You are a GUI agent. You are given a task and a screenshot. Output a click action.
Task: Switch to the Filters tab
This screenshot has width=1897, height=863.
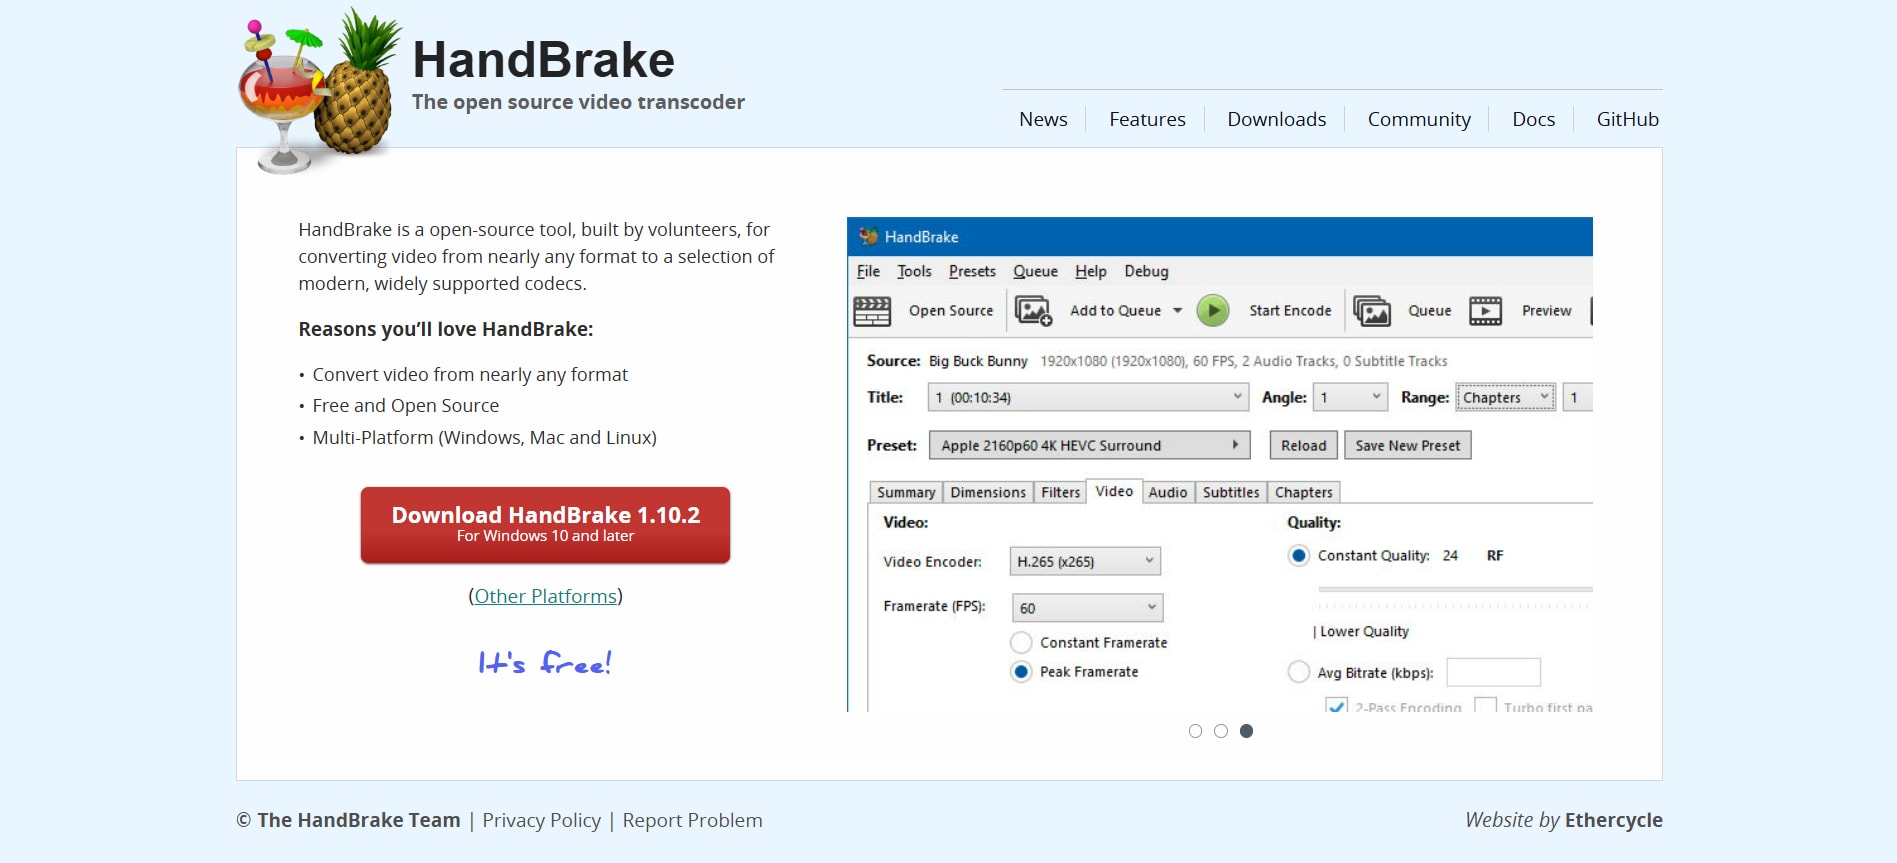pyautogui.click(x=1060, y=492)
